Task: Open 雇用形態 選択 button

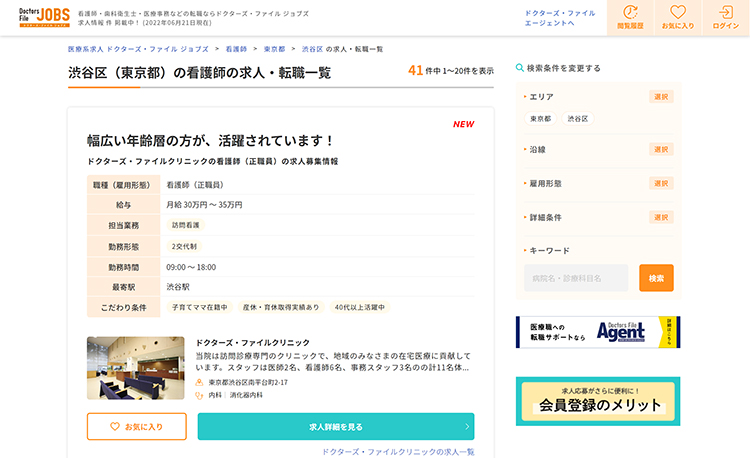Action: point(661,183)
